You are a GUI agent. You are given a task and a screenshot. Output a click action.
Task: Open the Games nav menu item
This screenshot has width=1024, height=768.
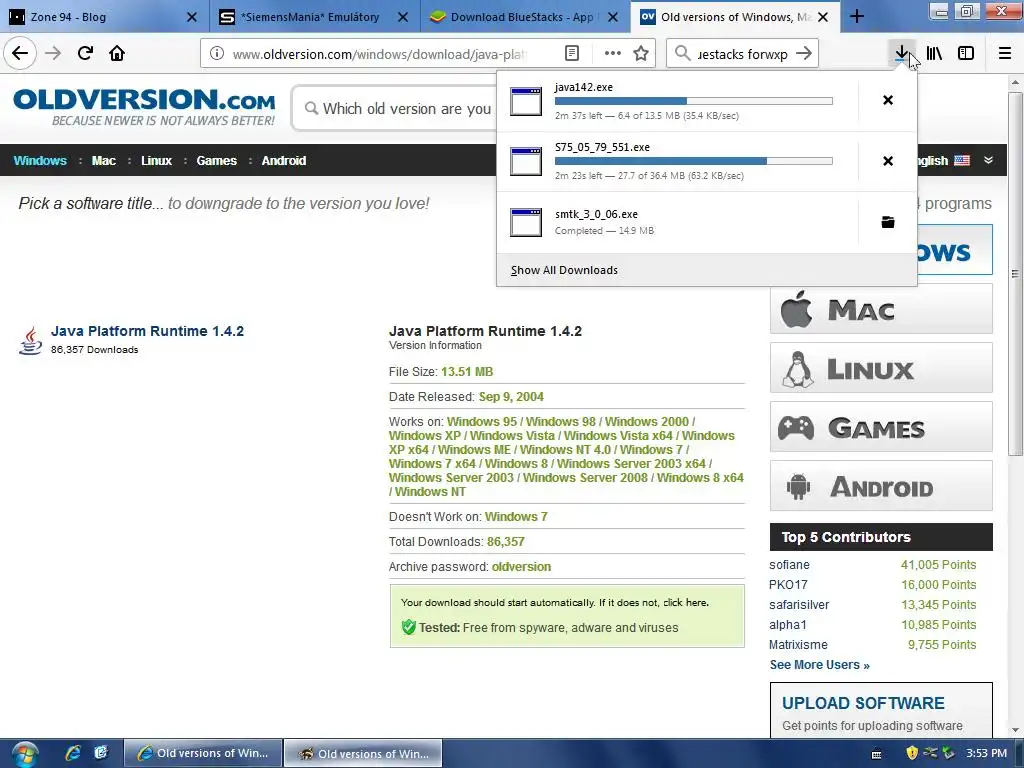(x=216, y=161)
